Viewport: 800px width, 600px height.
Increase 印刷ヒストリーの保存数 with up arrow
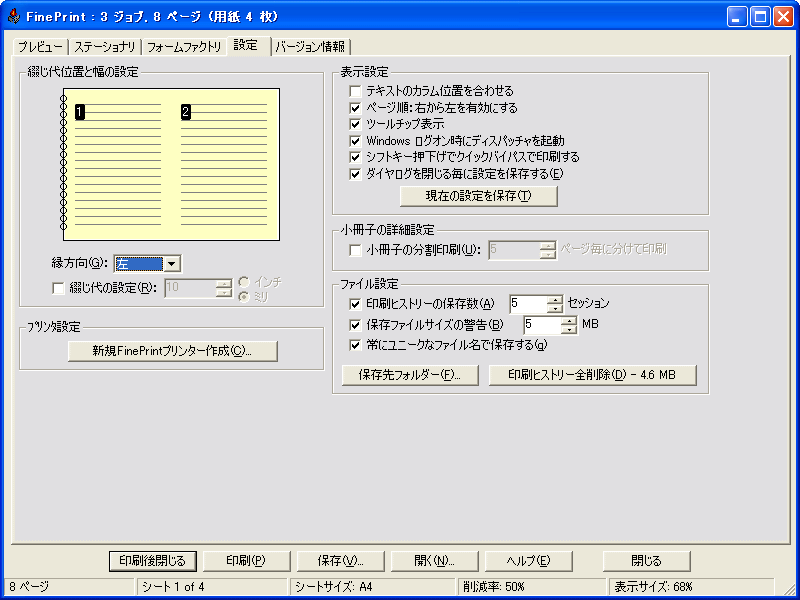pyautogui.click(x=555, y=299)
